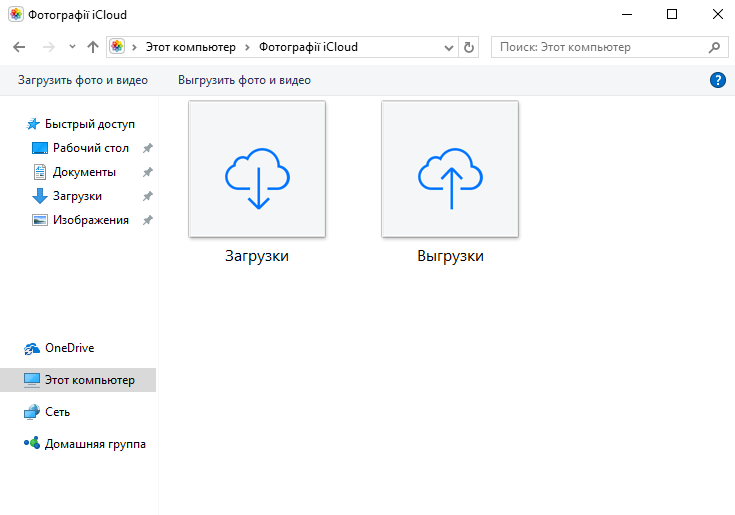Select Быстрый доступ in the sidebar
The height and width of the screenshot is (515, 735).
(x=90, y=124)
